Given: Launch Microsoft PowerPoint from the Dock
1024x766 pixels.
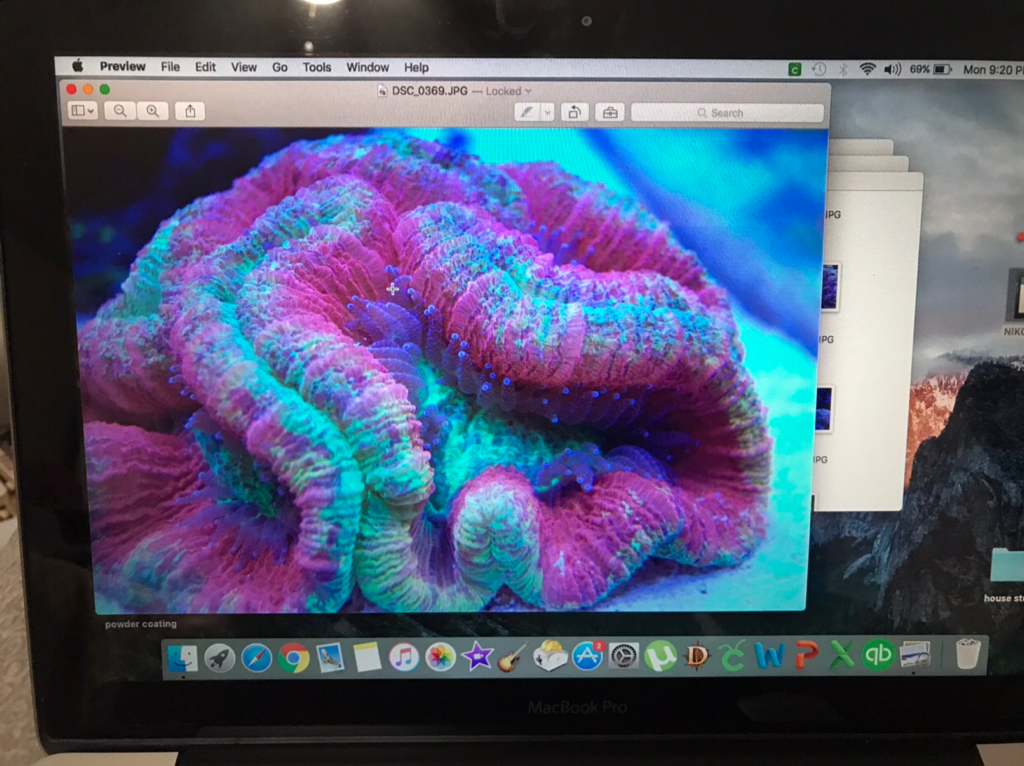Looking at the screenshot, I should tap(807, 655).
